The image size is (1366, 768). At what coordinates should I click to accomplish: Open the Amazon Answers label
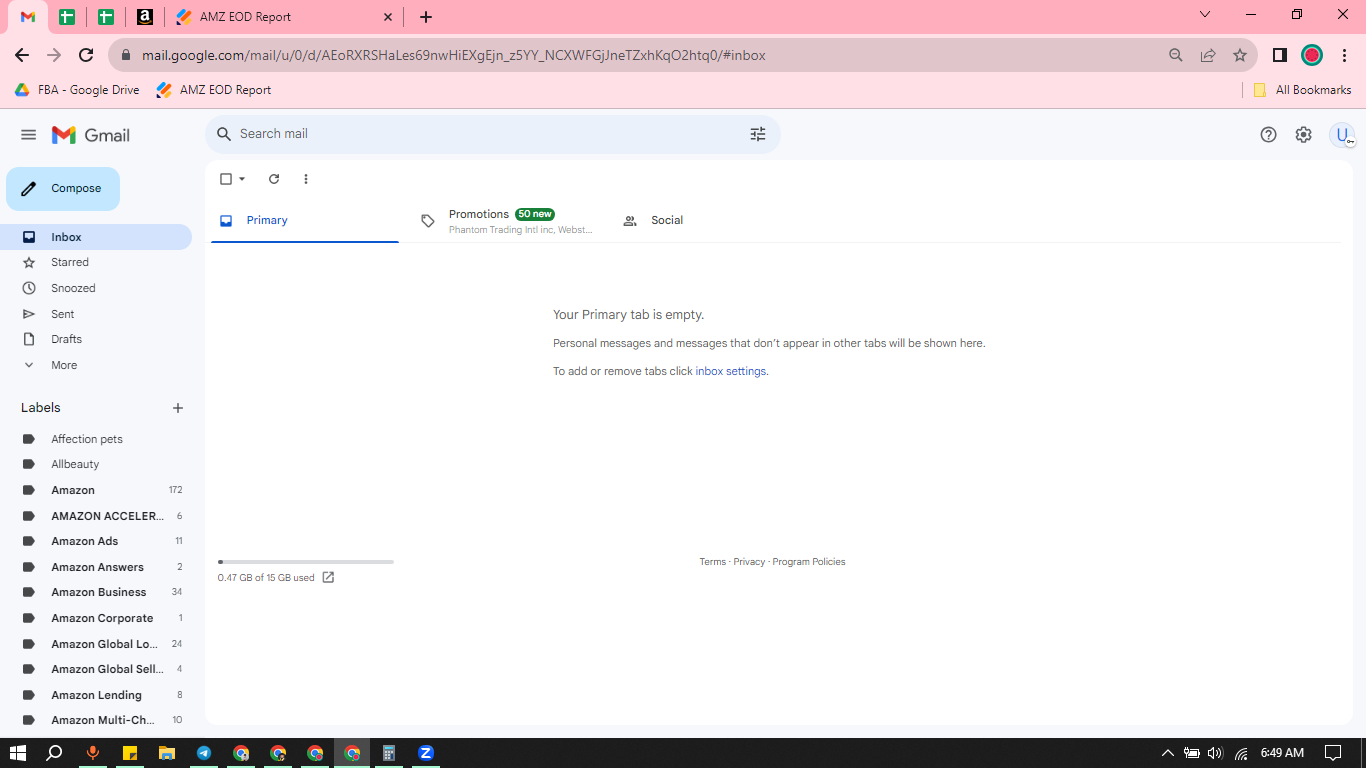click(96, 567)
